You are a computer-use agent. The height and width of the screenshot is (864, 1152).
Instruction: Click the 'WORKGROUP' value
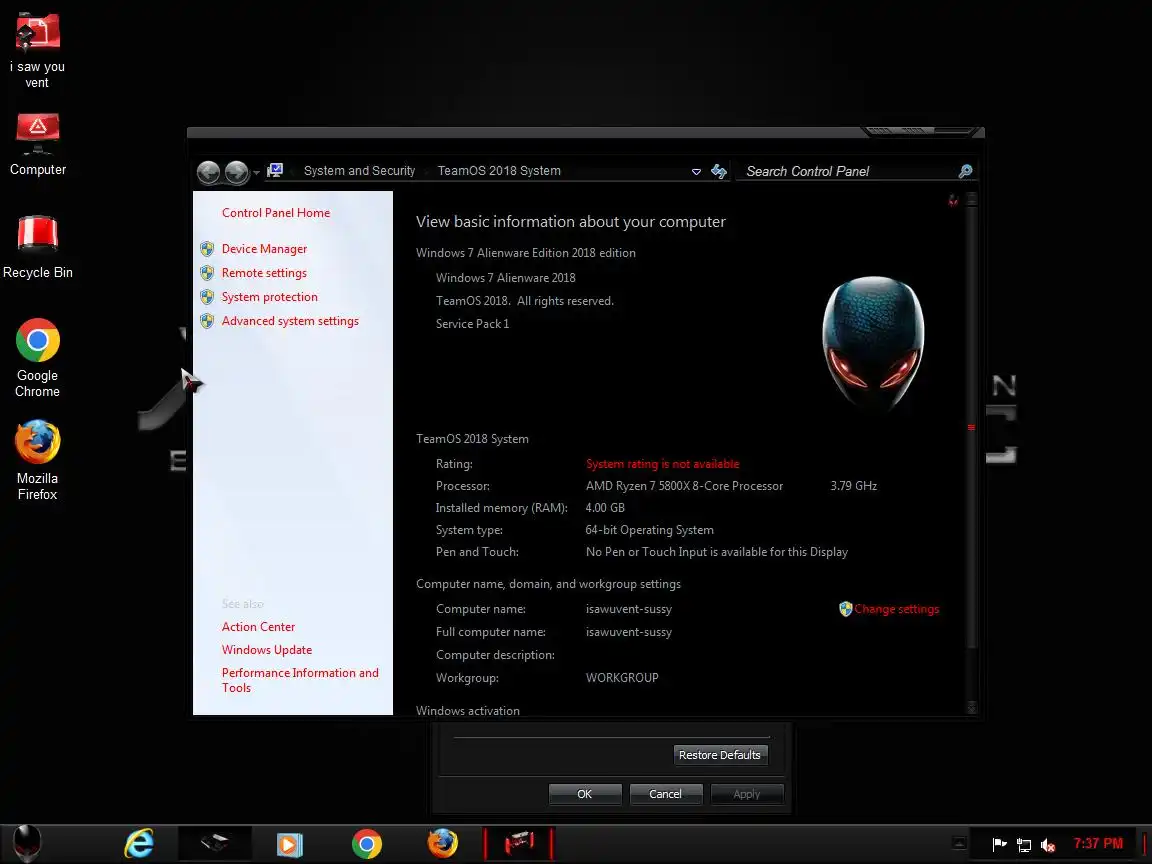tap(622, 678)
